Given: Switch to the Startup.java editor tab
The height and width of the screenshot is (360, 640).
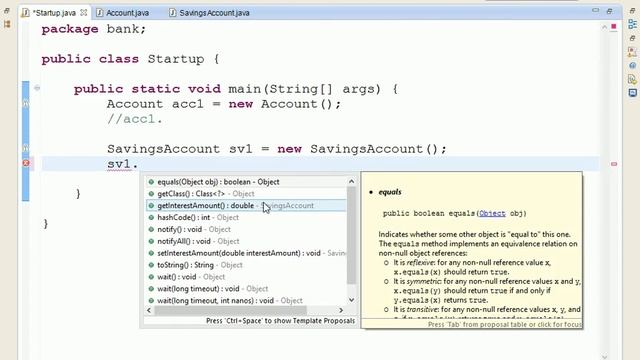Looking at the screenshot, I should [x=53, y=13].
